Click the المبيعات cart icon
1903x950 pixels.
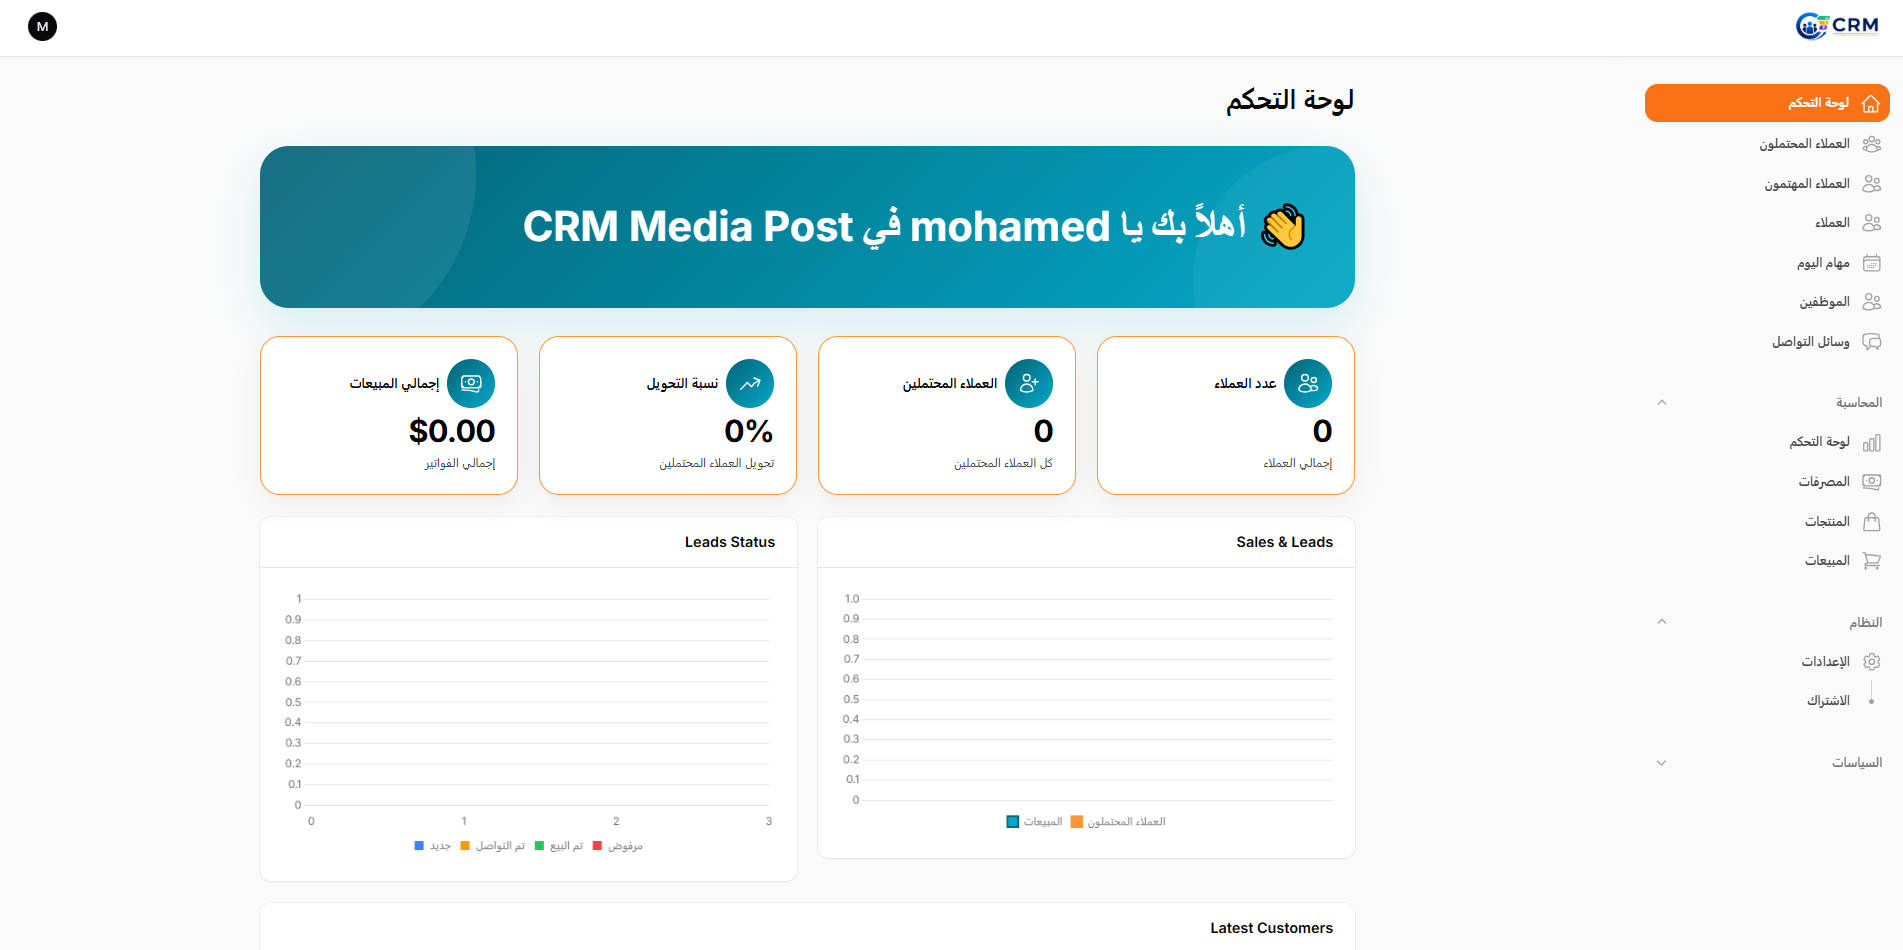pyautogui.click(x=1872, y=561)
